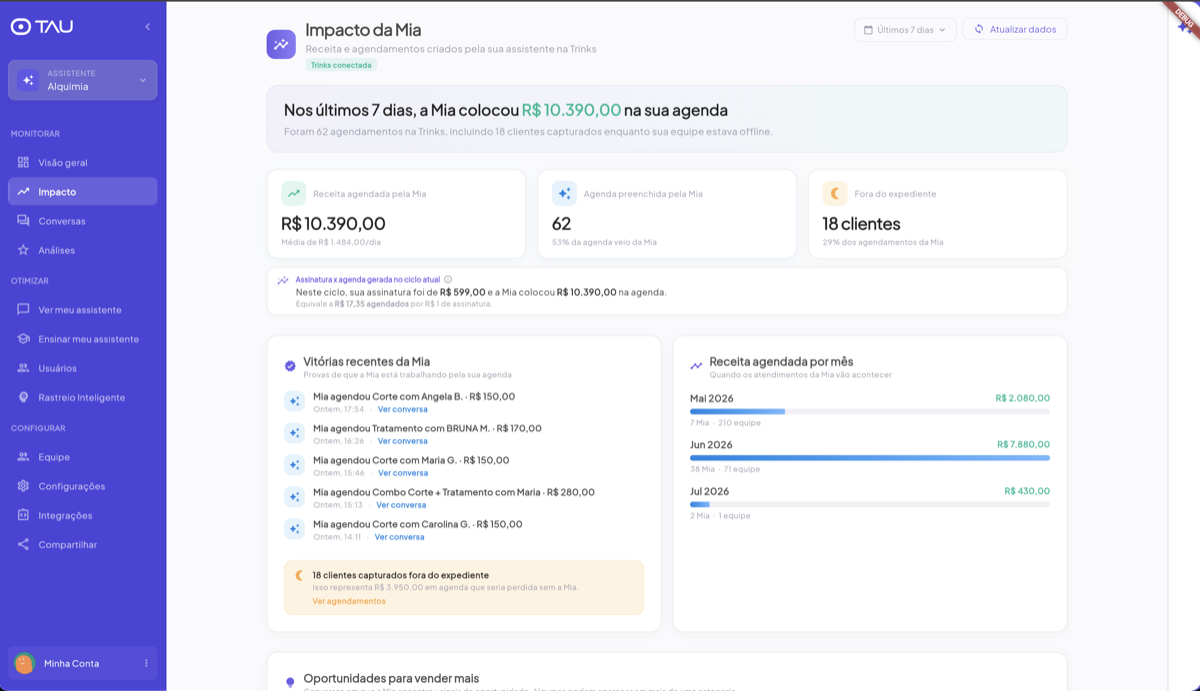Click the Usuários people icon

click(x=23, y=368)
